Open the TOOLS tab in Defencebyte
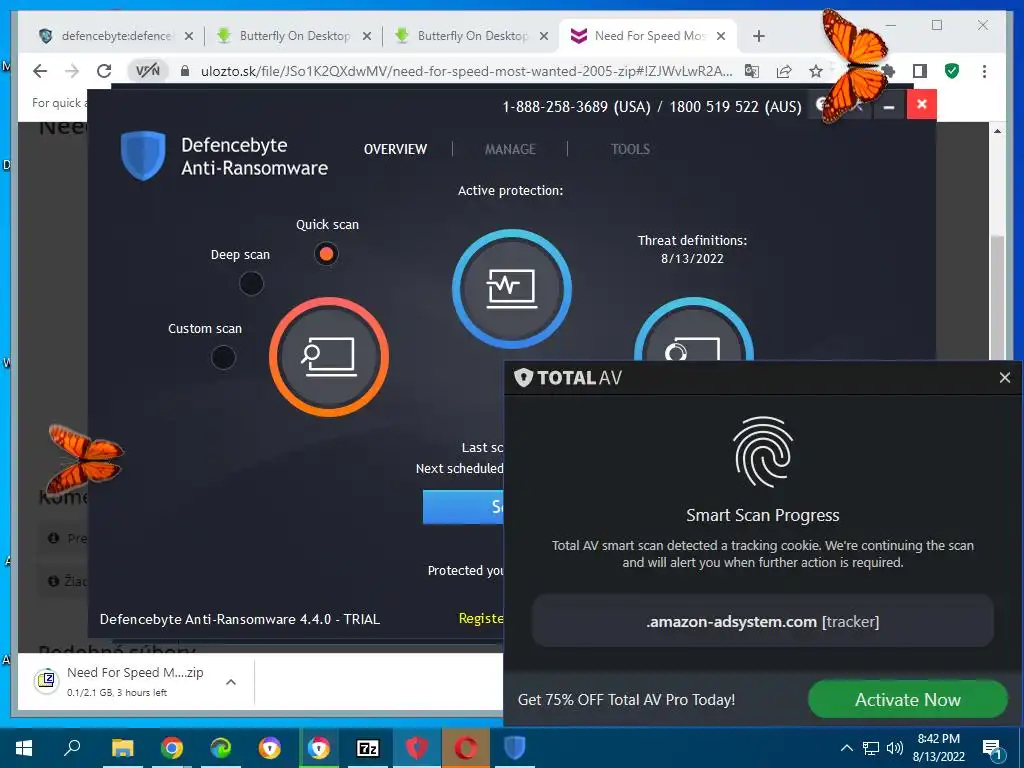This screenshot has width=1024, height=768. tap(630, 150)
